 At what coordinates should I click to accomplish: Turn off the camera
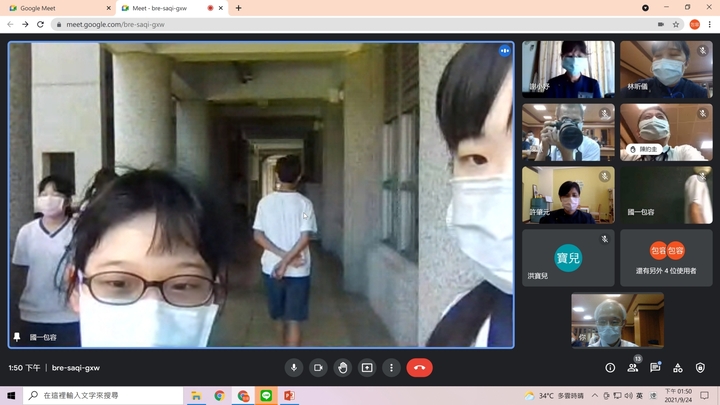(318, 367)
